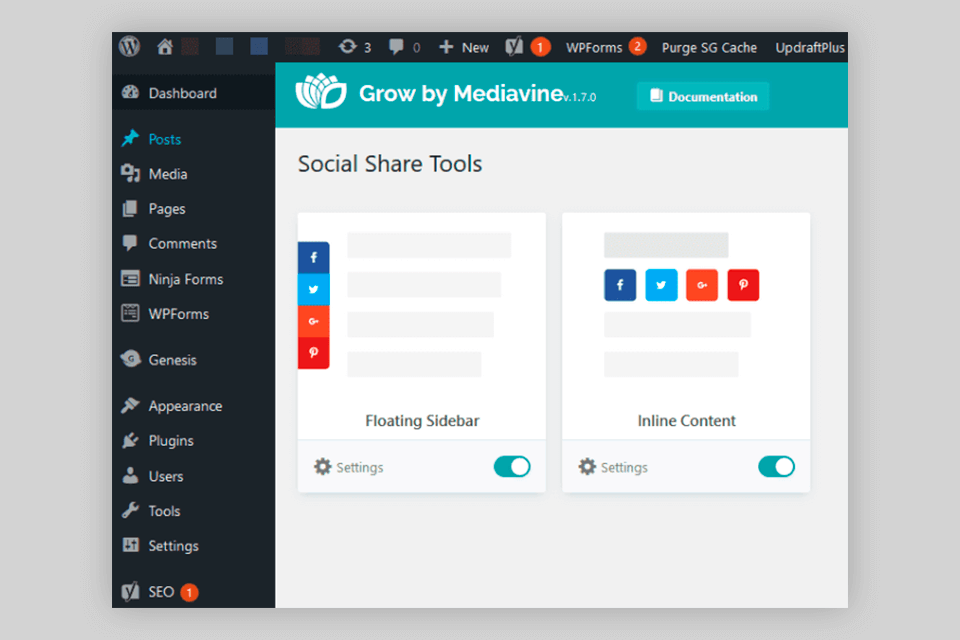Click the Dashboard gauge icon
The height and width of the screenshot is (640, 960).
(130, 92)
